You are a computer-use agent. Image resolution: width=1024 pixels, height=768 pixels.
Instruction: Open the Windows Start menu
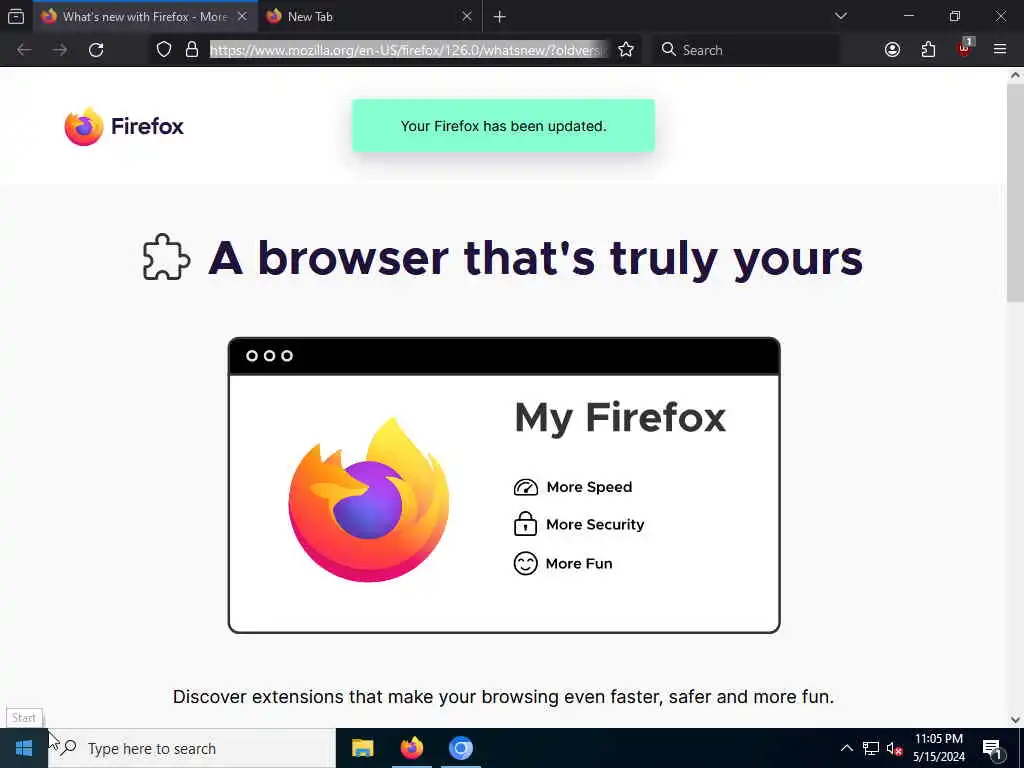click(x=24, y=748)
